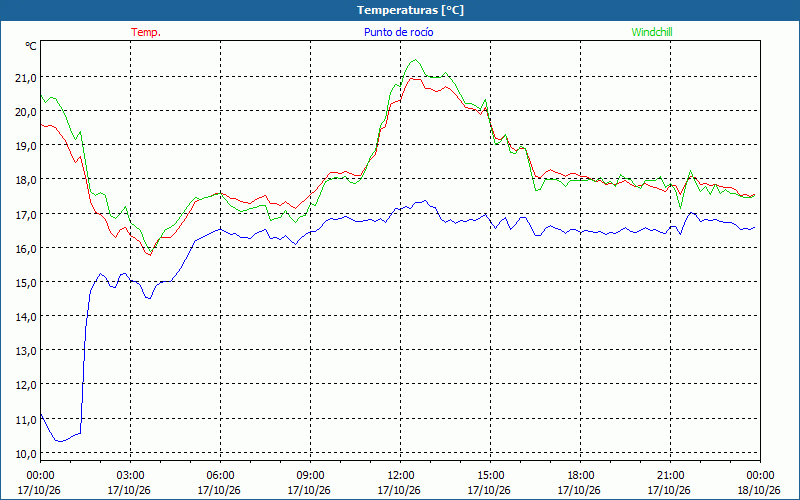The height and width of the screenshot is (500, 800).
Task: Click the '°C' axis unit label
Action: coord(31,46)
